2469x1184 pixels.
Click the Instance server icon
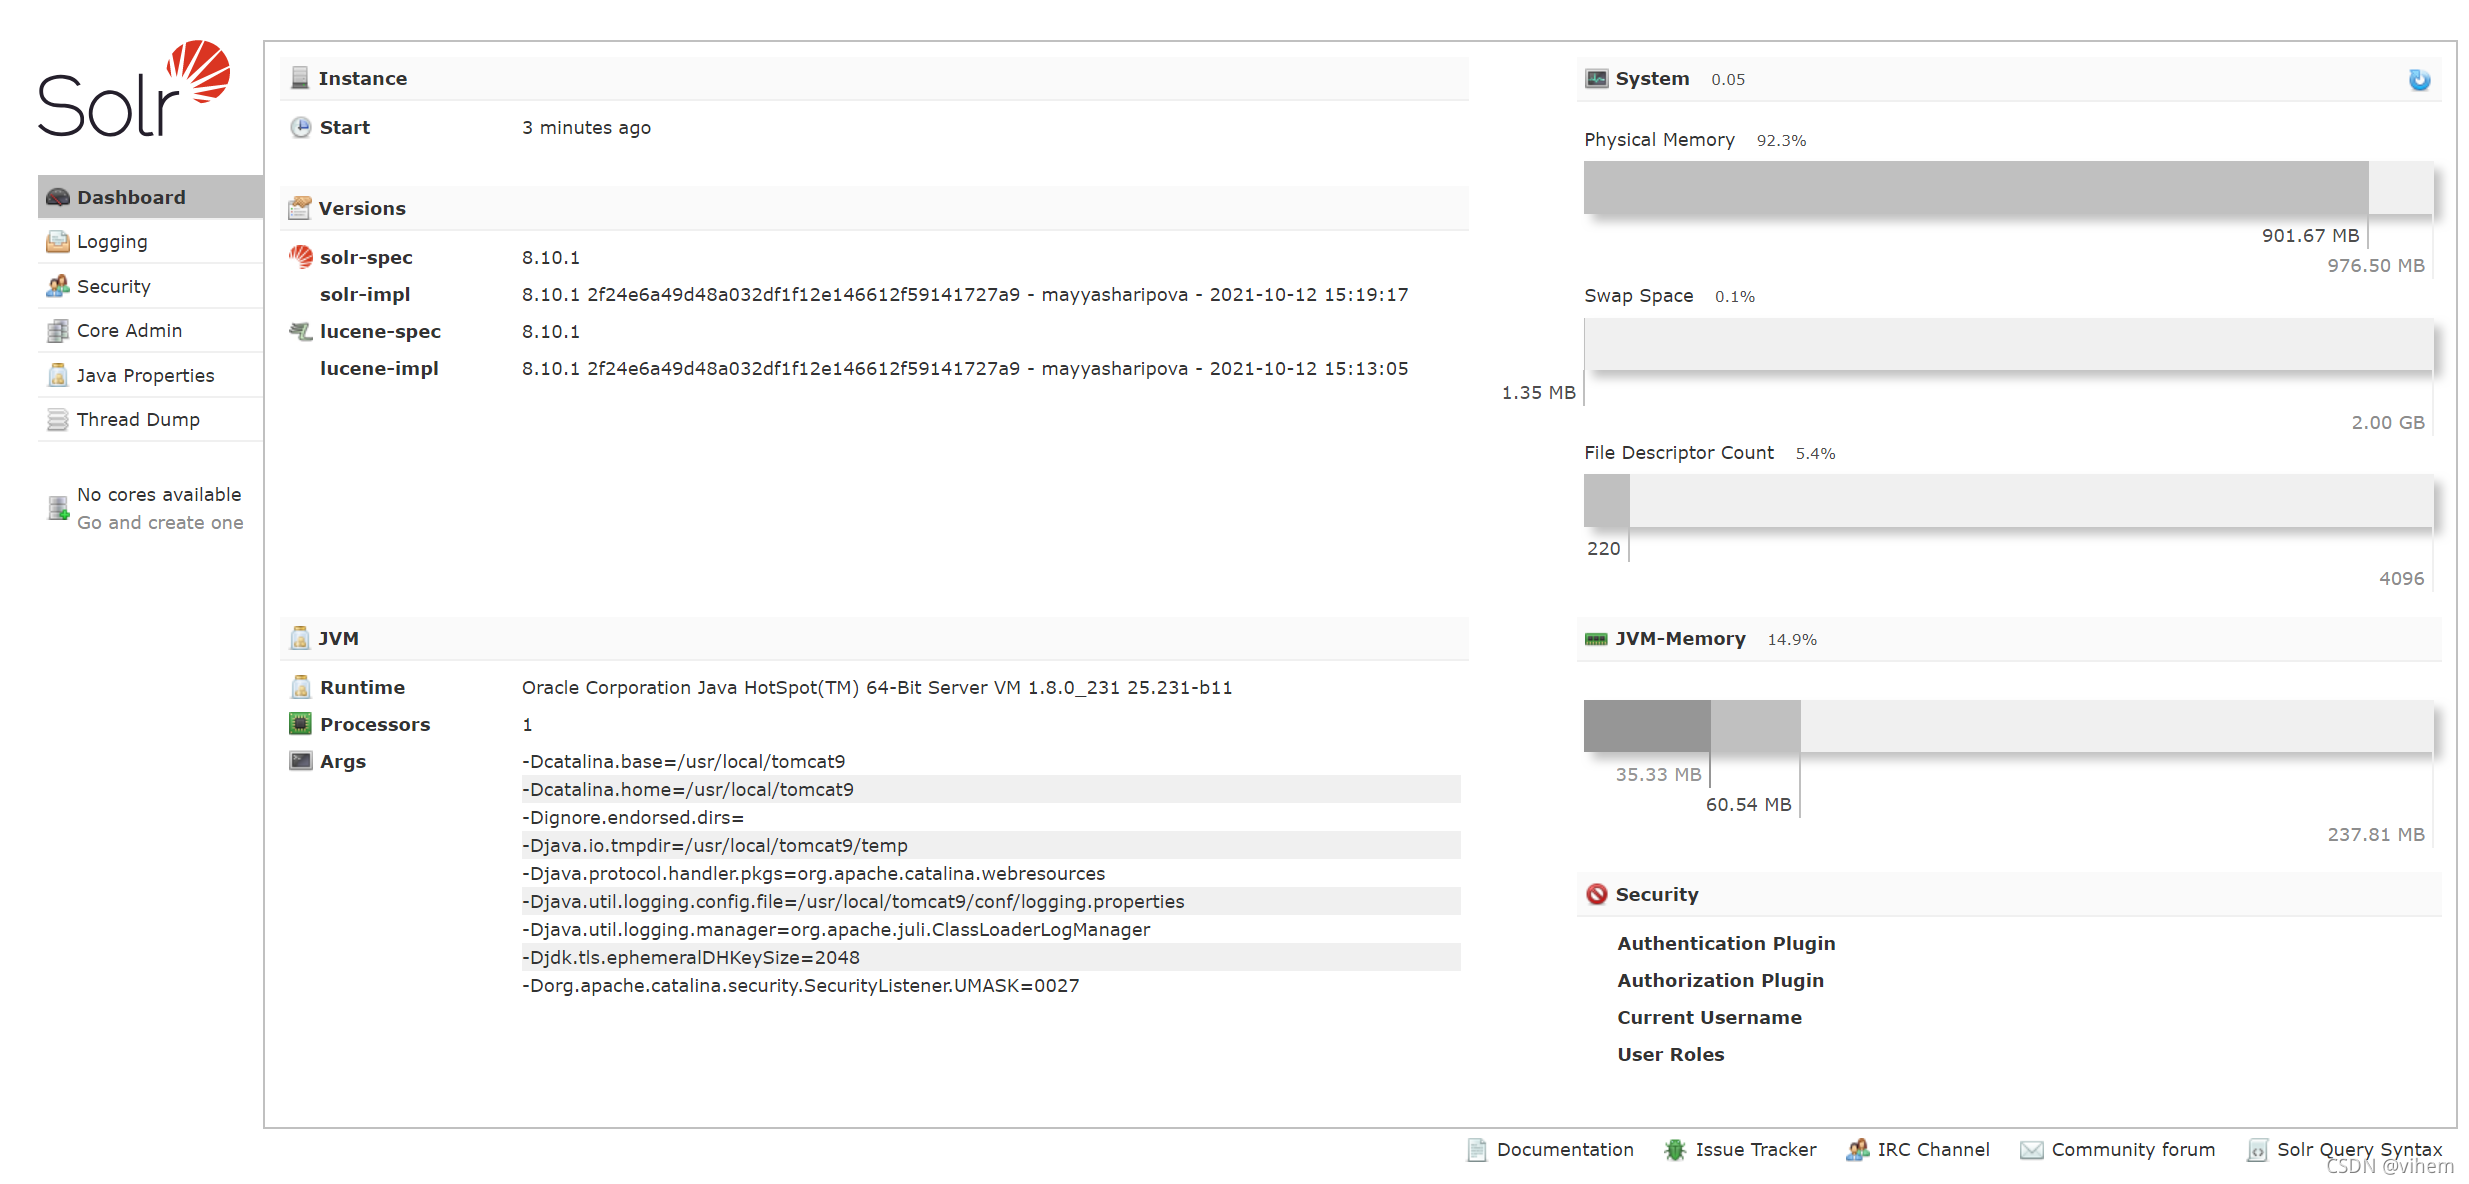300,78
